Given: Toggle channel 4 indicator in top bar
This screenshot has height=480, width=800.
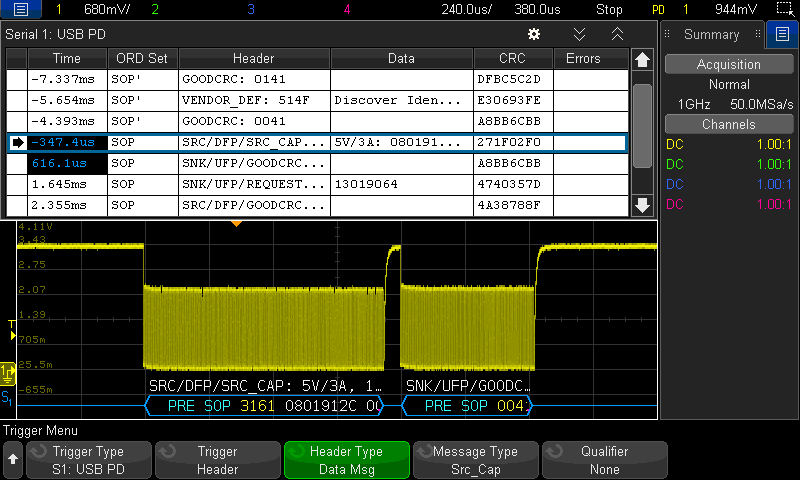Looking at the screenshot, I should [x=347, y=10].
